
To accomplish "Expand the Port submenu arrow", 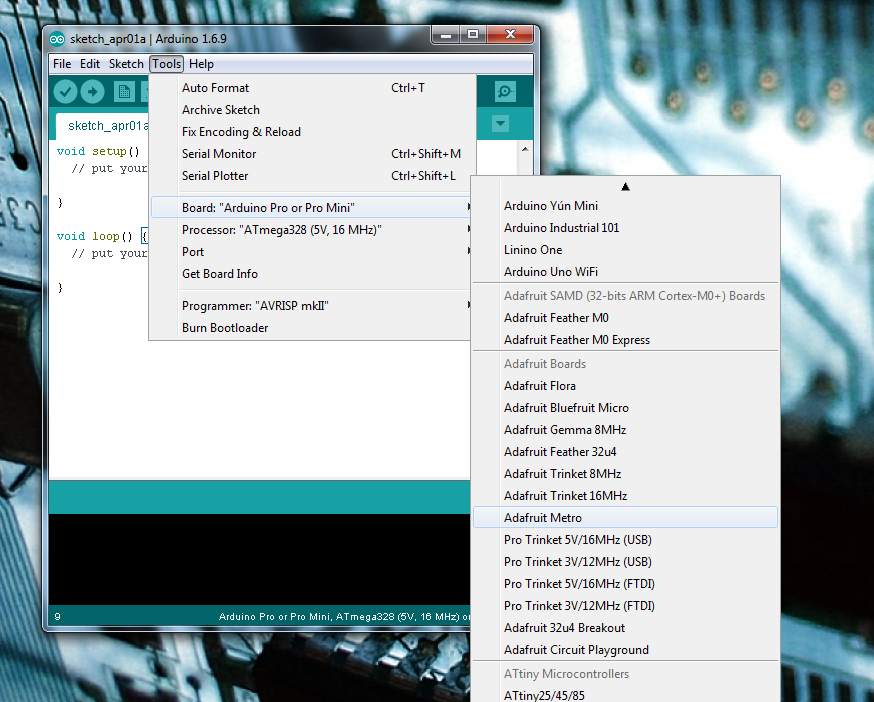I will (x=468, y=251).
